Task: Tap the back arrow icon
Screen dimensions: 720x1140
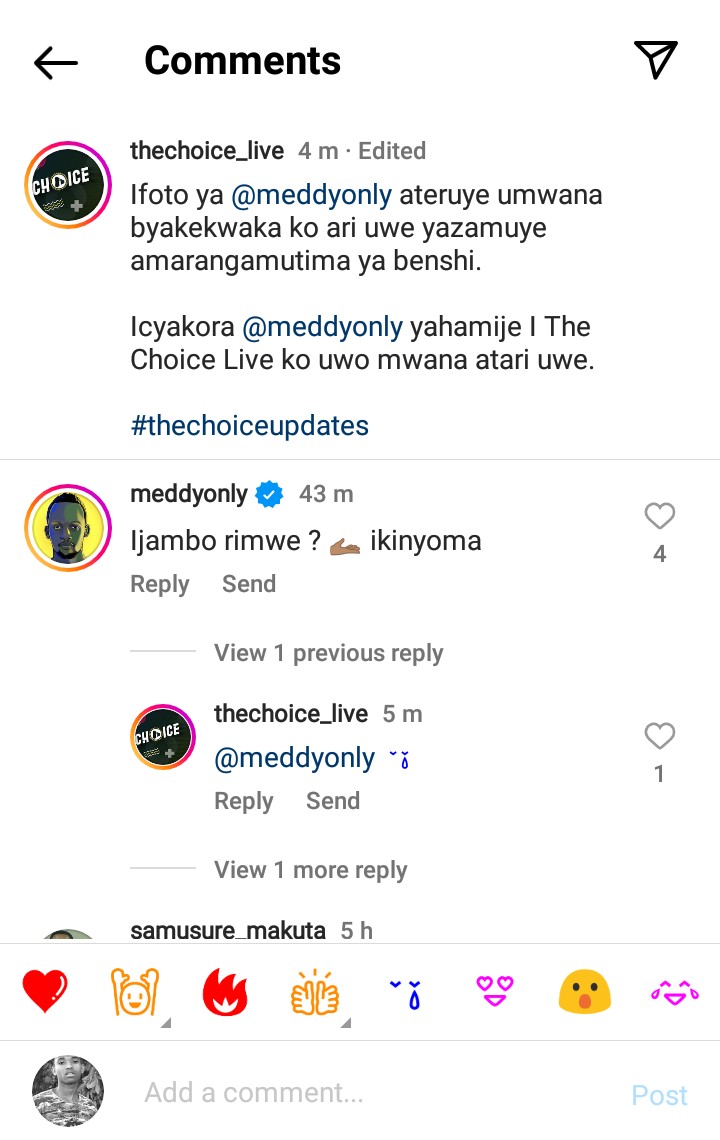Action: [x=56, y=62]
